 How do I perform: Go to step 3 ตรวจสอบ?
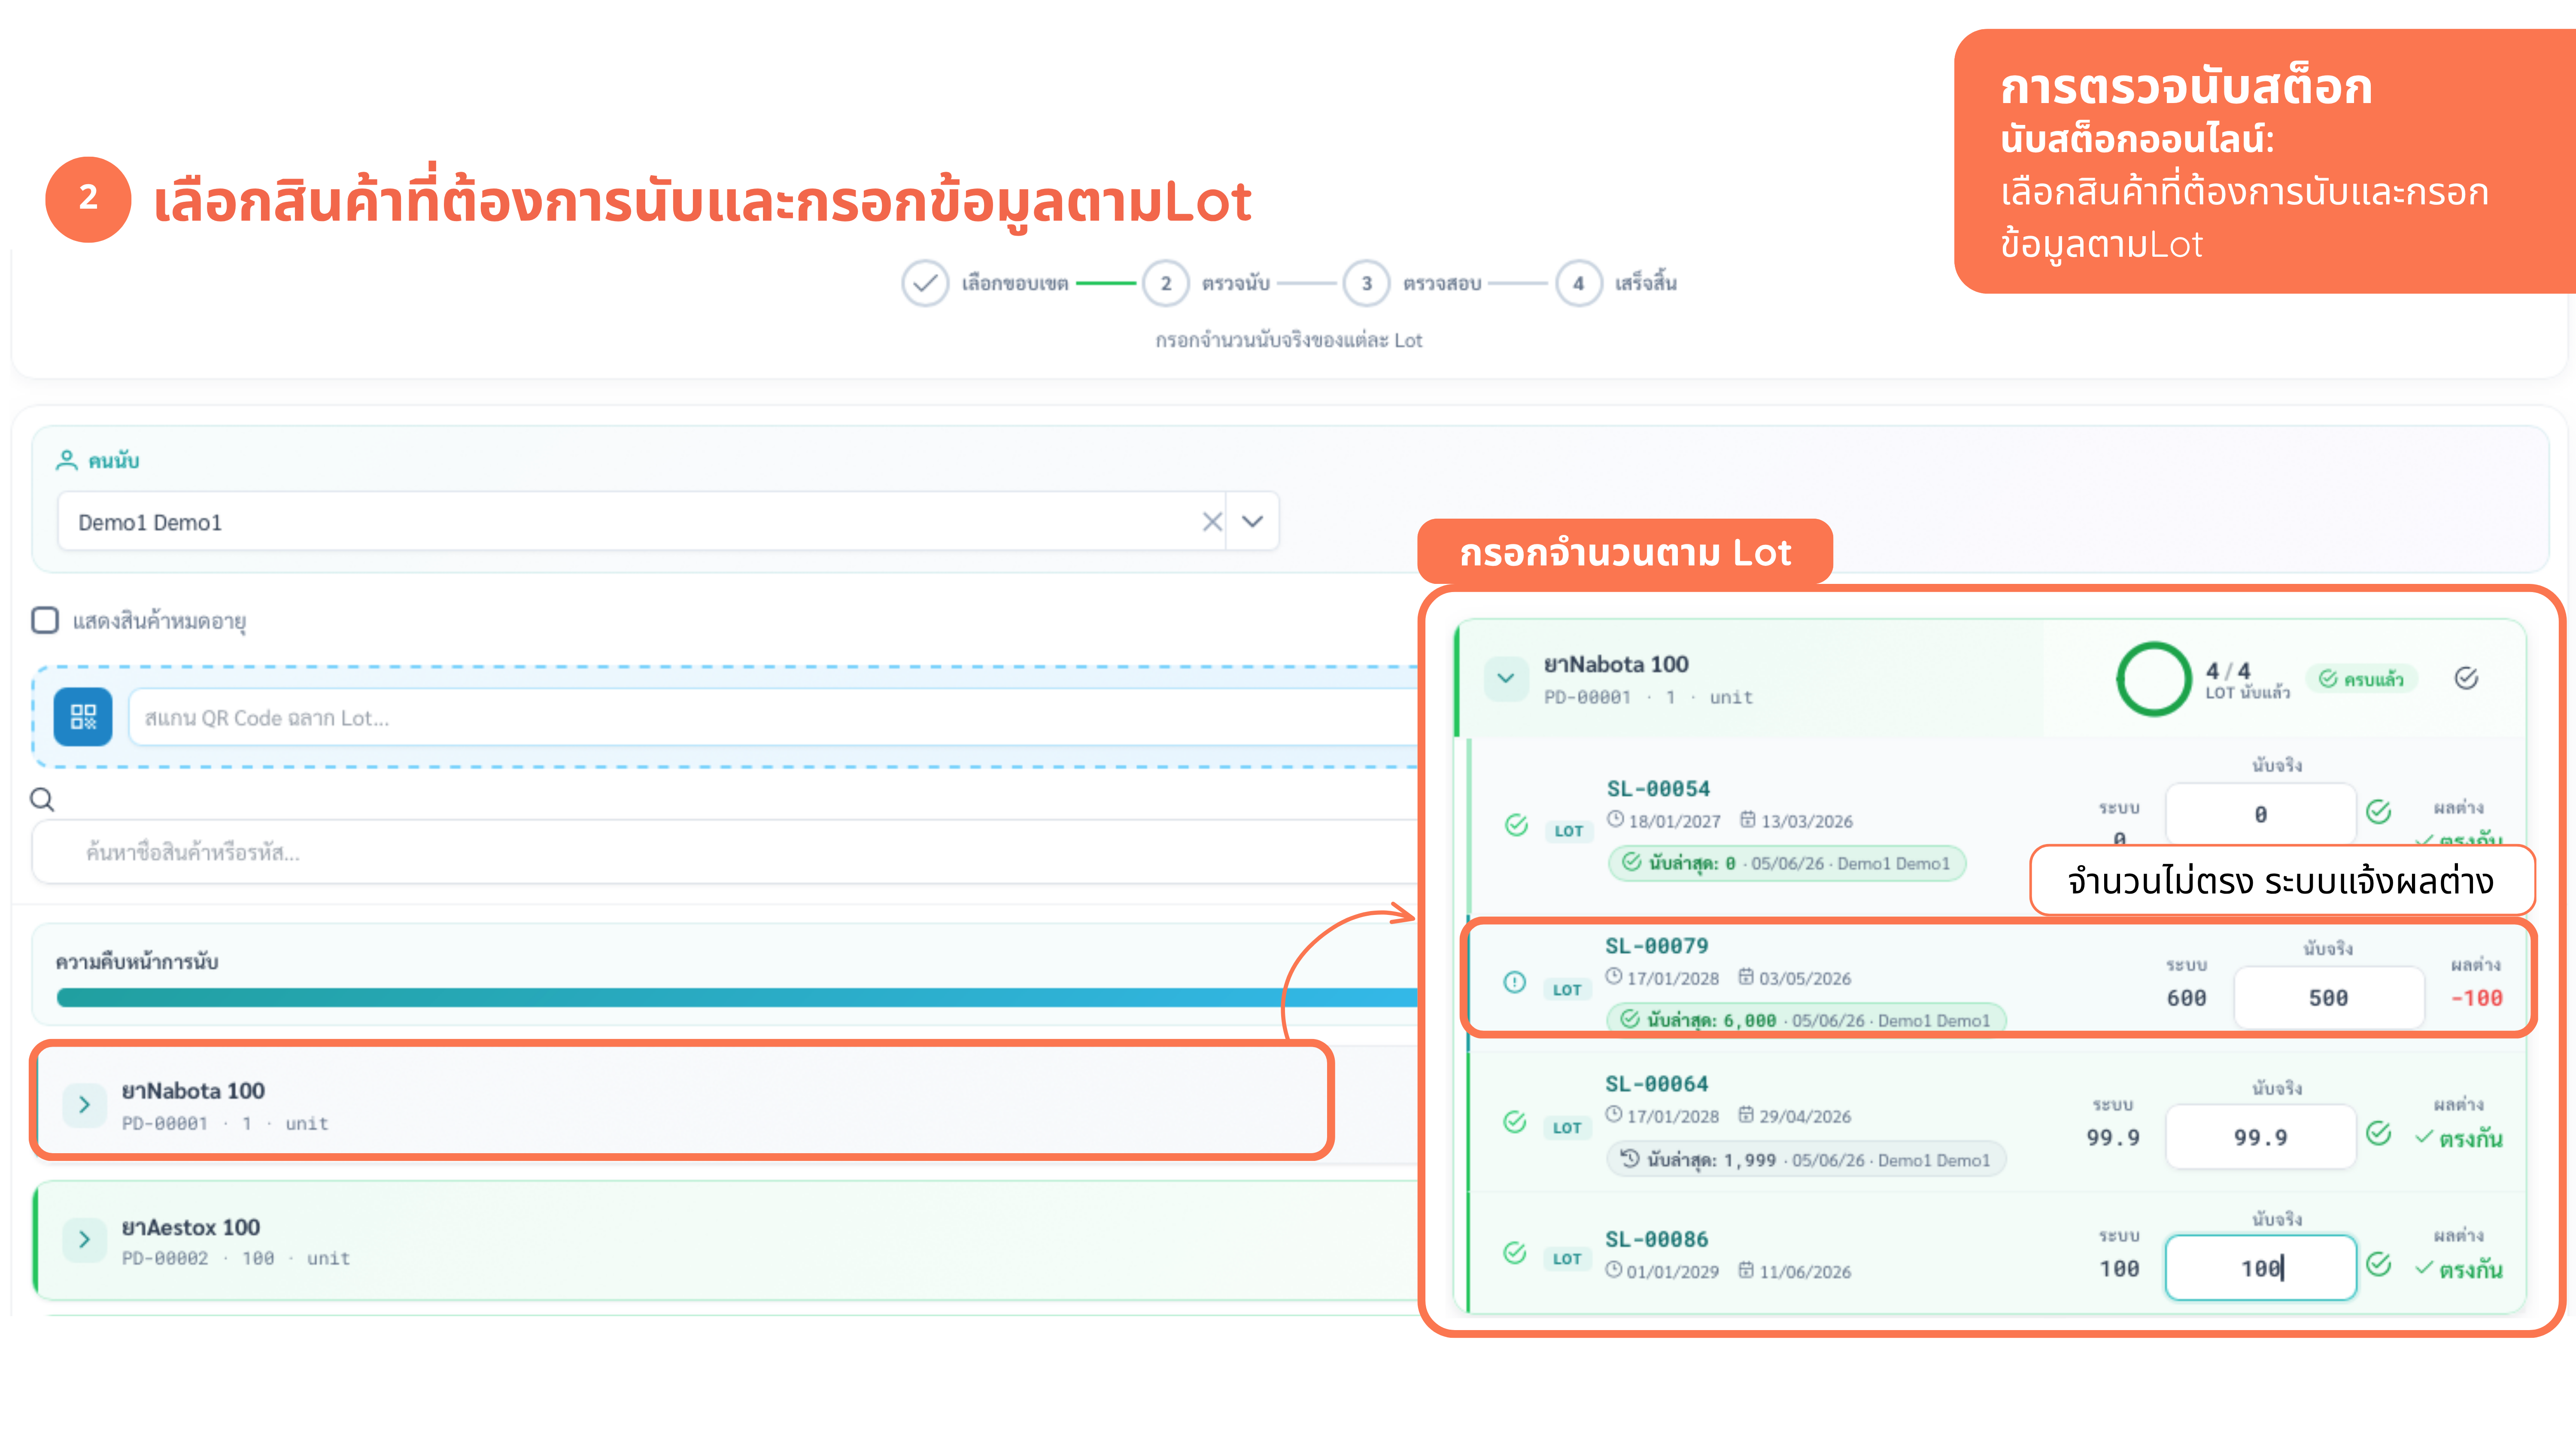point(1366,283)
